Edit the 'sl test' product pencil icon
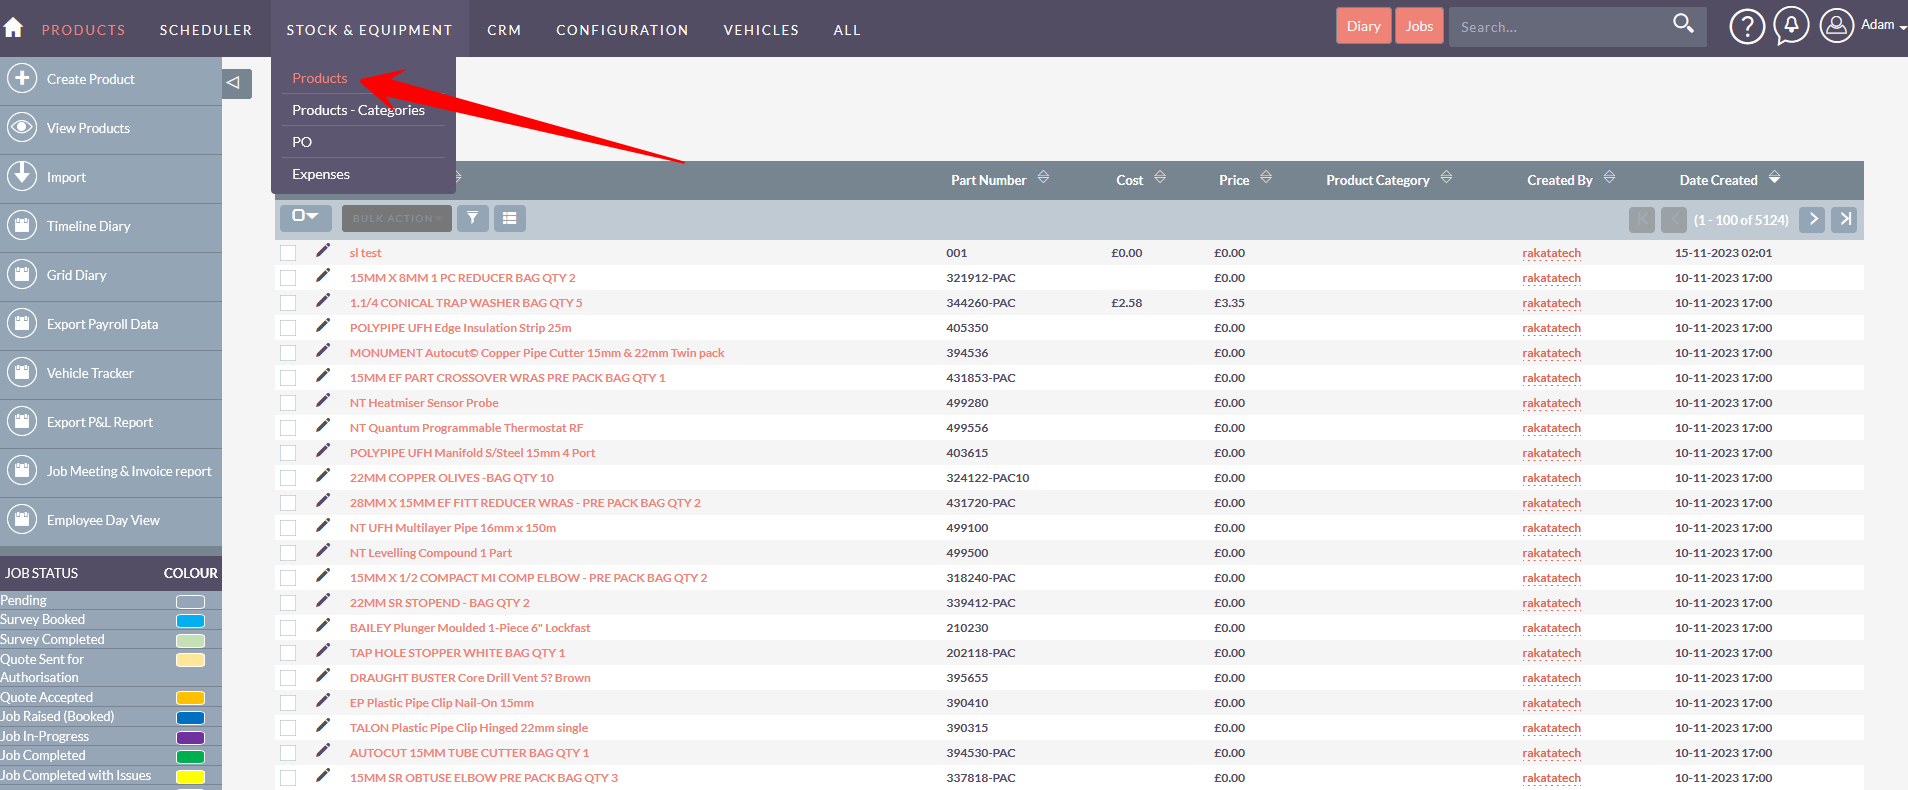 tap(323, 251)
